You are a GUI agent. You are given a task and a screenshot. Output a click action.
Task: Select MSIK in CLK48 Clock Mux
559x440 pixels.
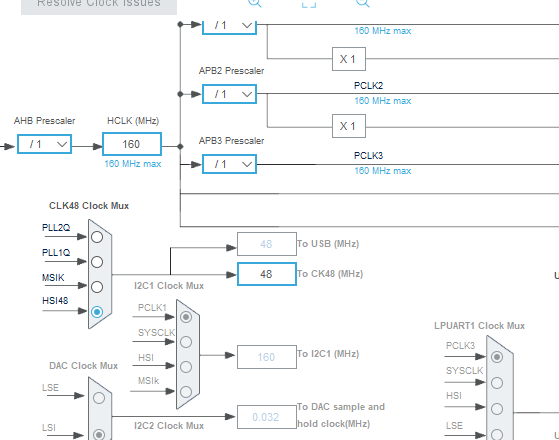[x=97, y=287]
